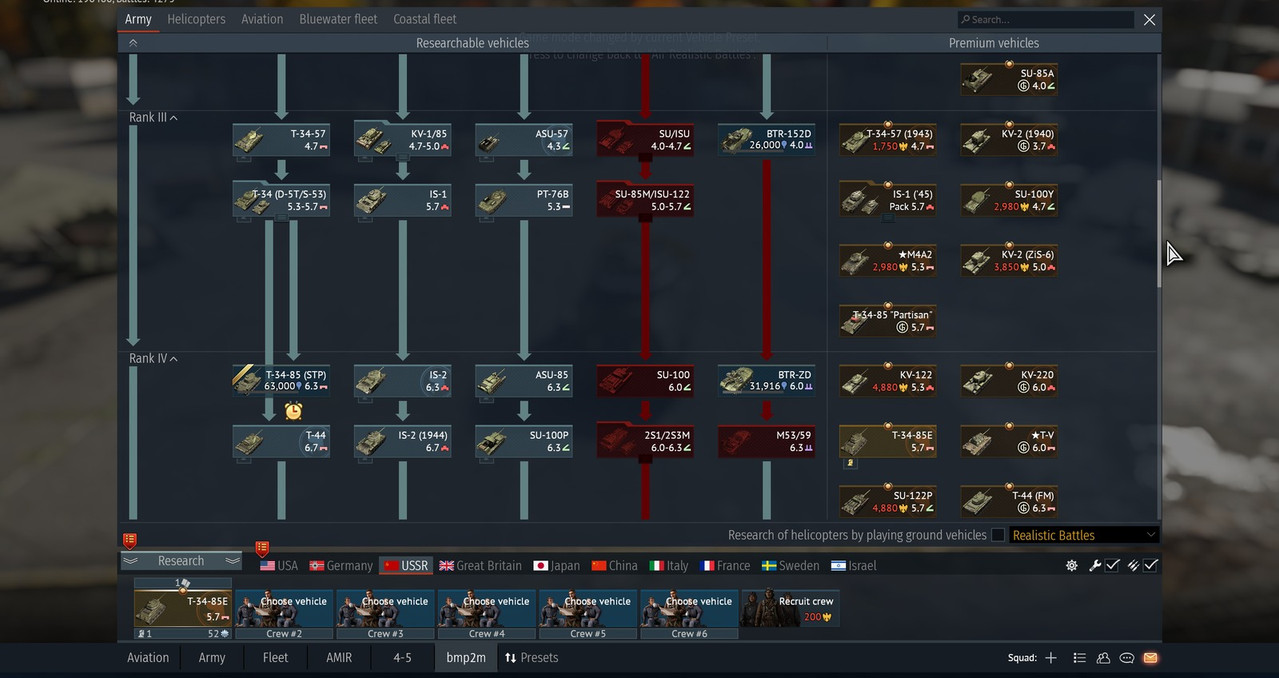This screenshot has height=678, width=1279.
Task: Open the Realistic Battles dropdown
Action: (1084, 535)
